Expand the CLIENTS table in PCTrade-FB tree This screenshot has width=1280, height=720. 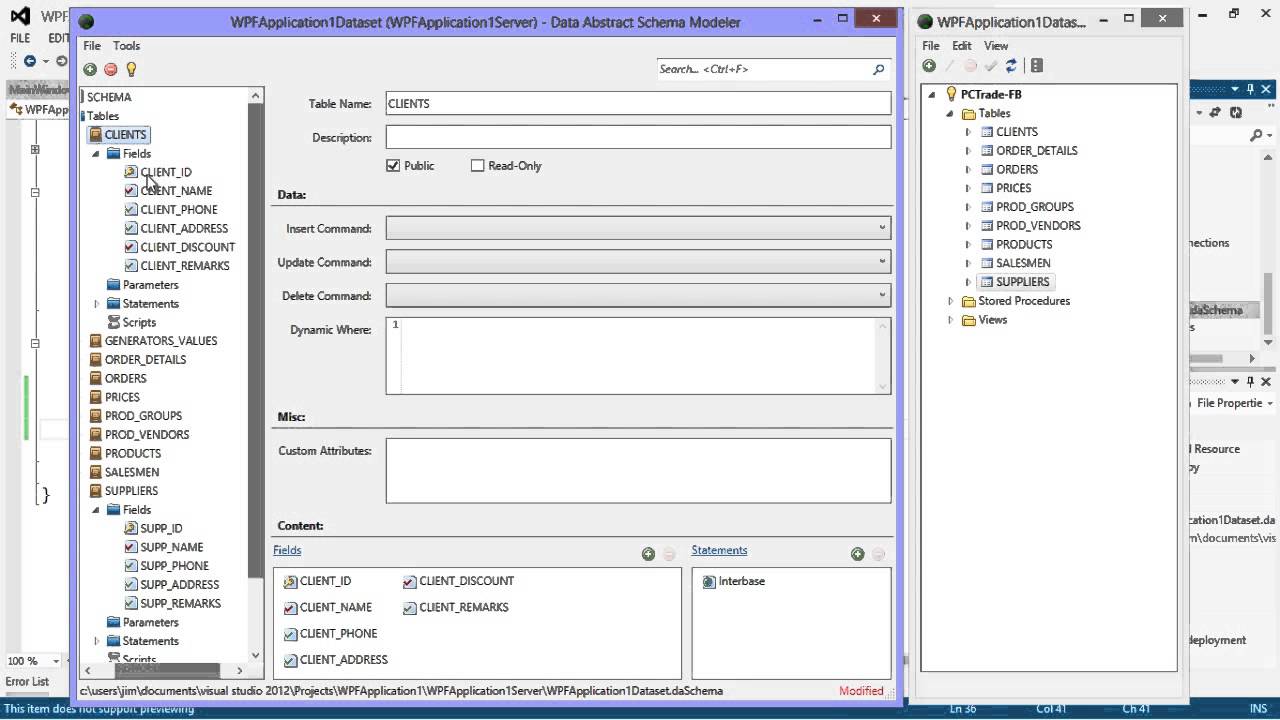pos(968,132)
